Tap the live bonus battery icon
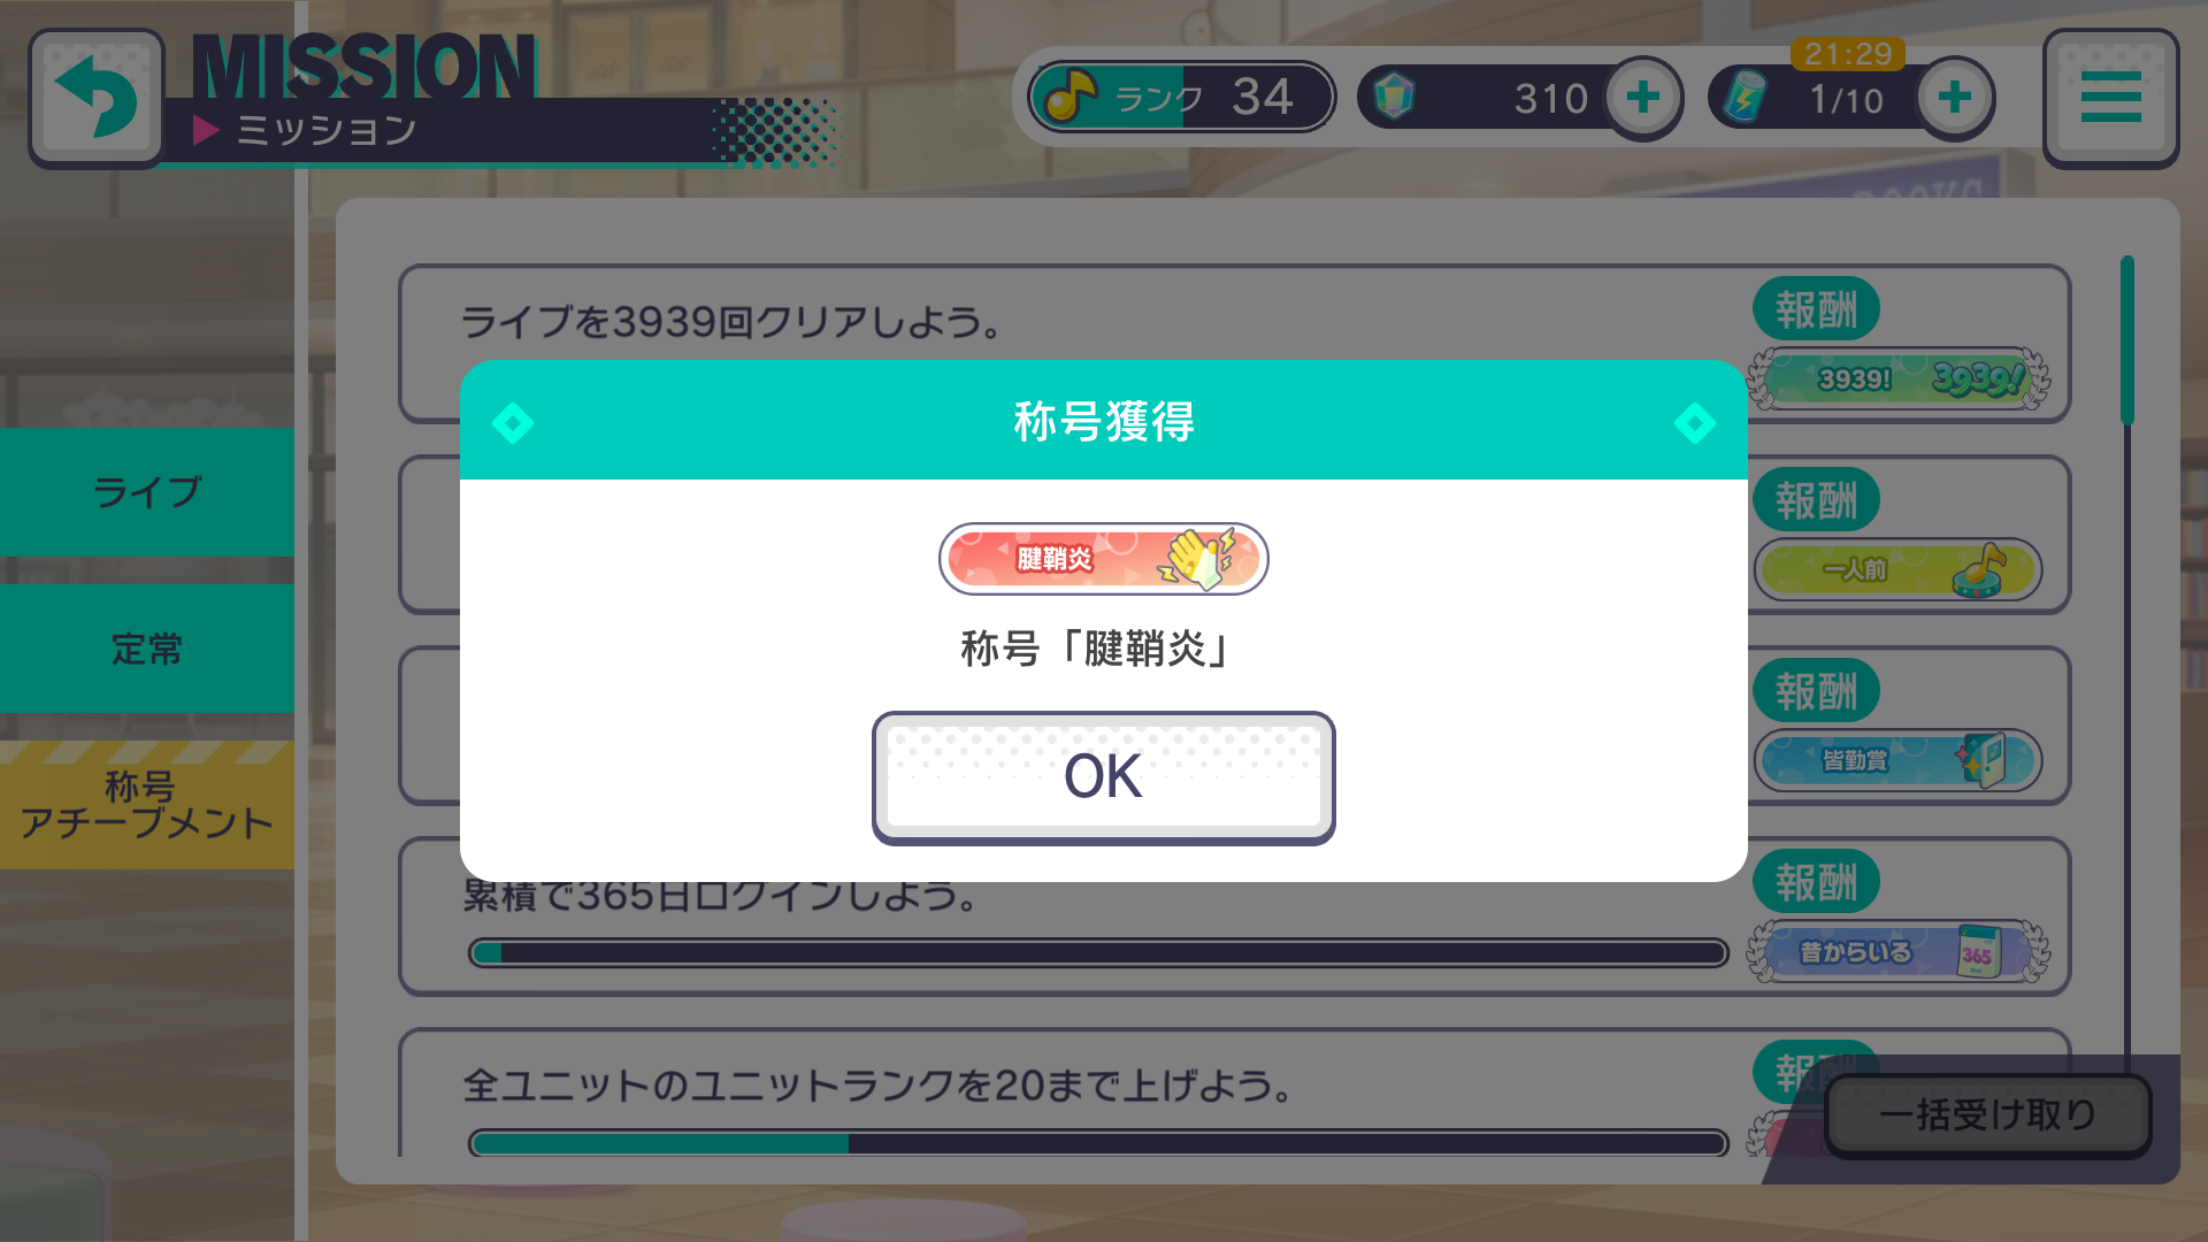Image resolution: width=2208 pixels, height=1242 pixels. tap(1745, 97)
